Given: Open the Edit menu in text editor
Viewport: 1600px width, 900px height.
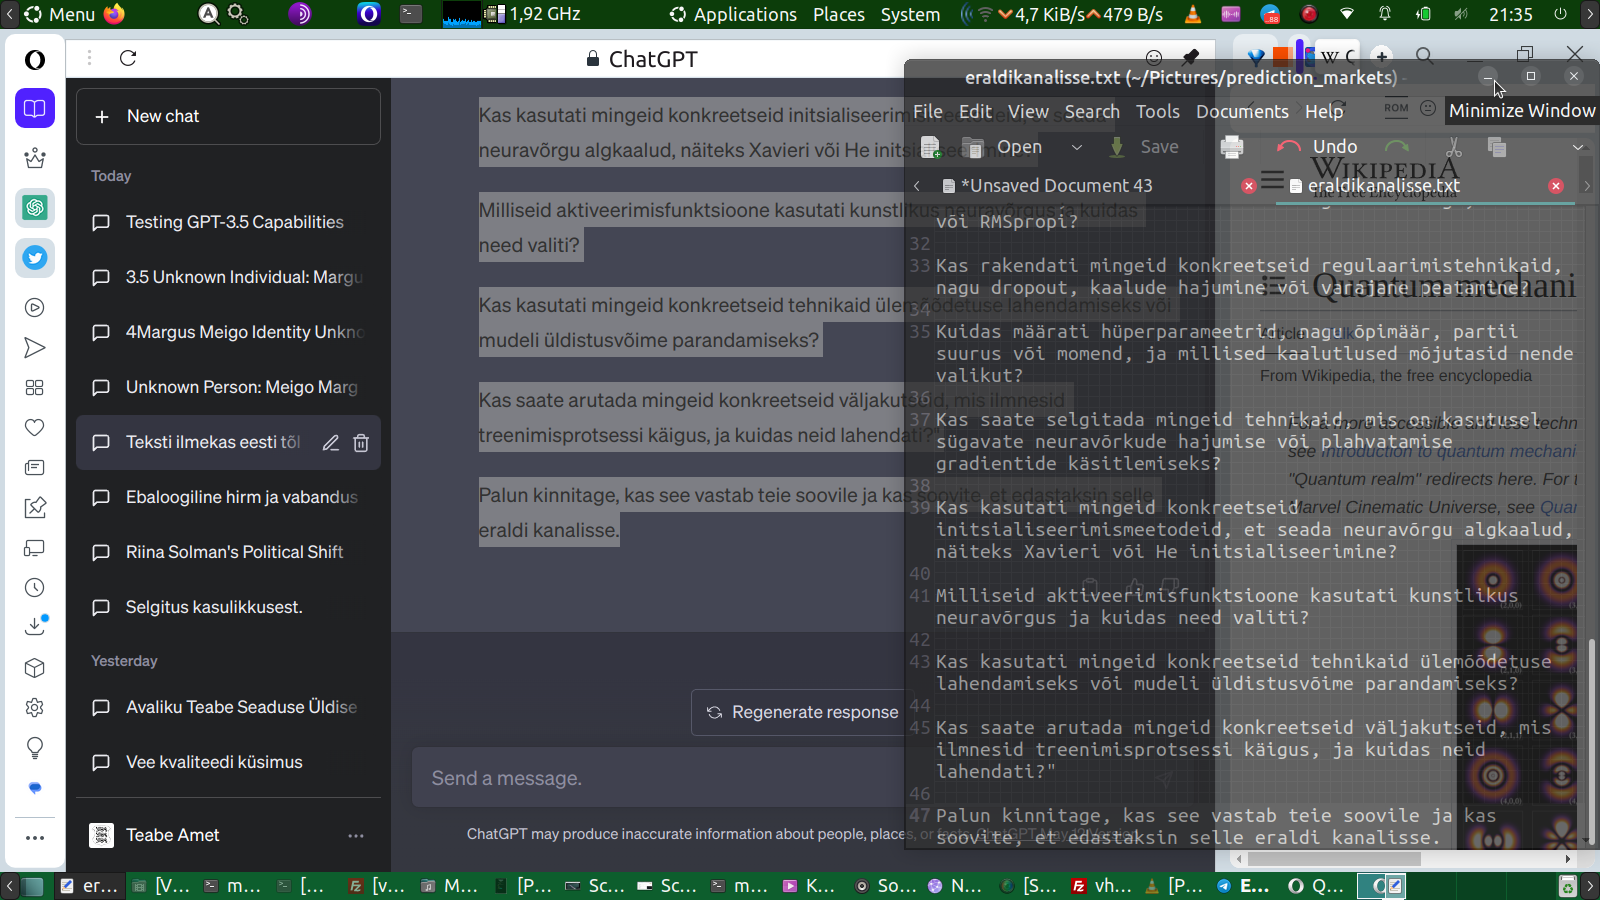Looking at the screenshot, I should pyautogui.click(x=975, y=112).
